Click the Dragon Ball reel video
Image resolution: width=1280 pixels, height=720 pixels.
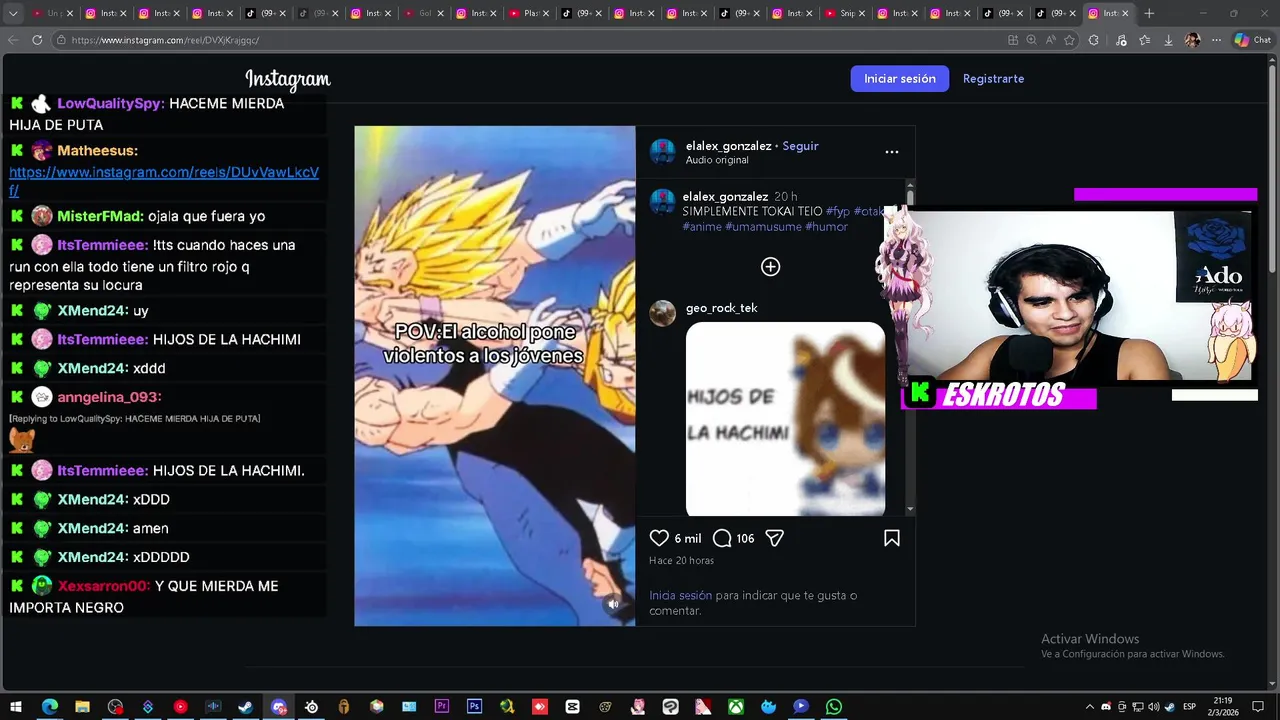(x=495, y=376)
